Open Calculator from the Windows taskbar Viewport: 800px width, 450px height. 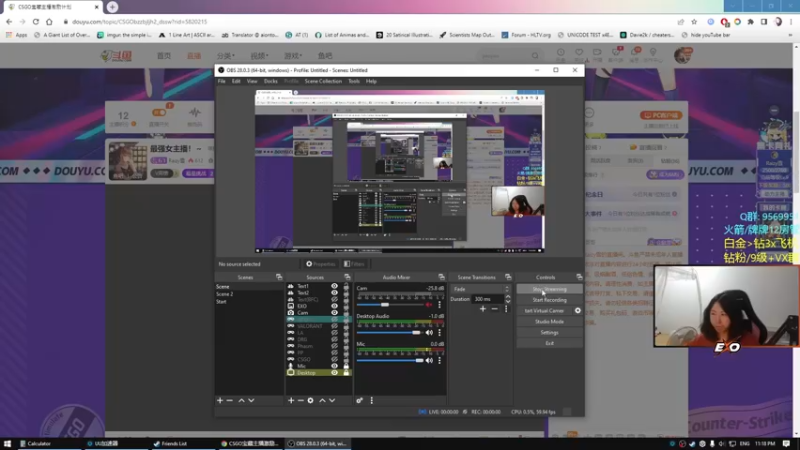point(36,444)
